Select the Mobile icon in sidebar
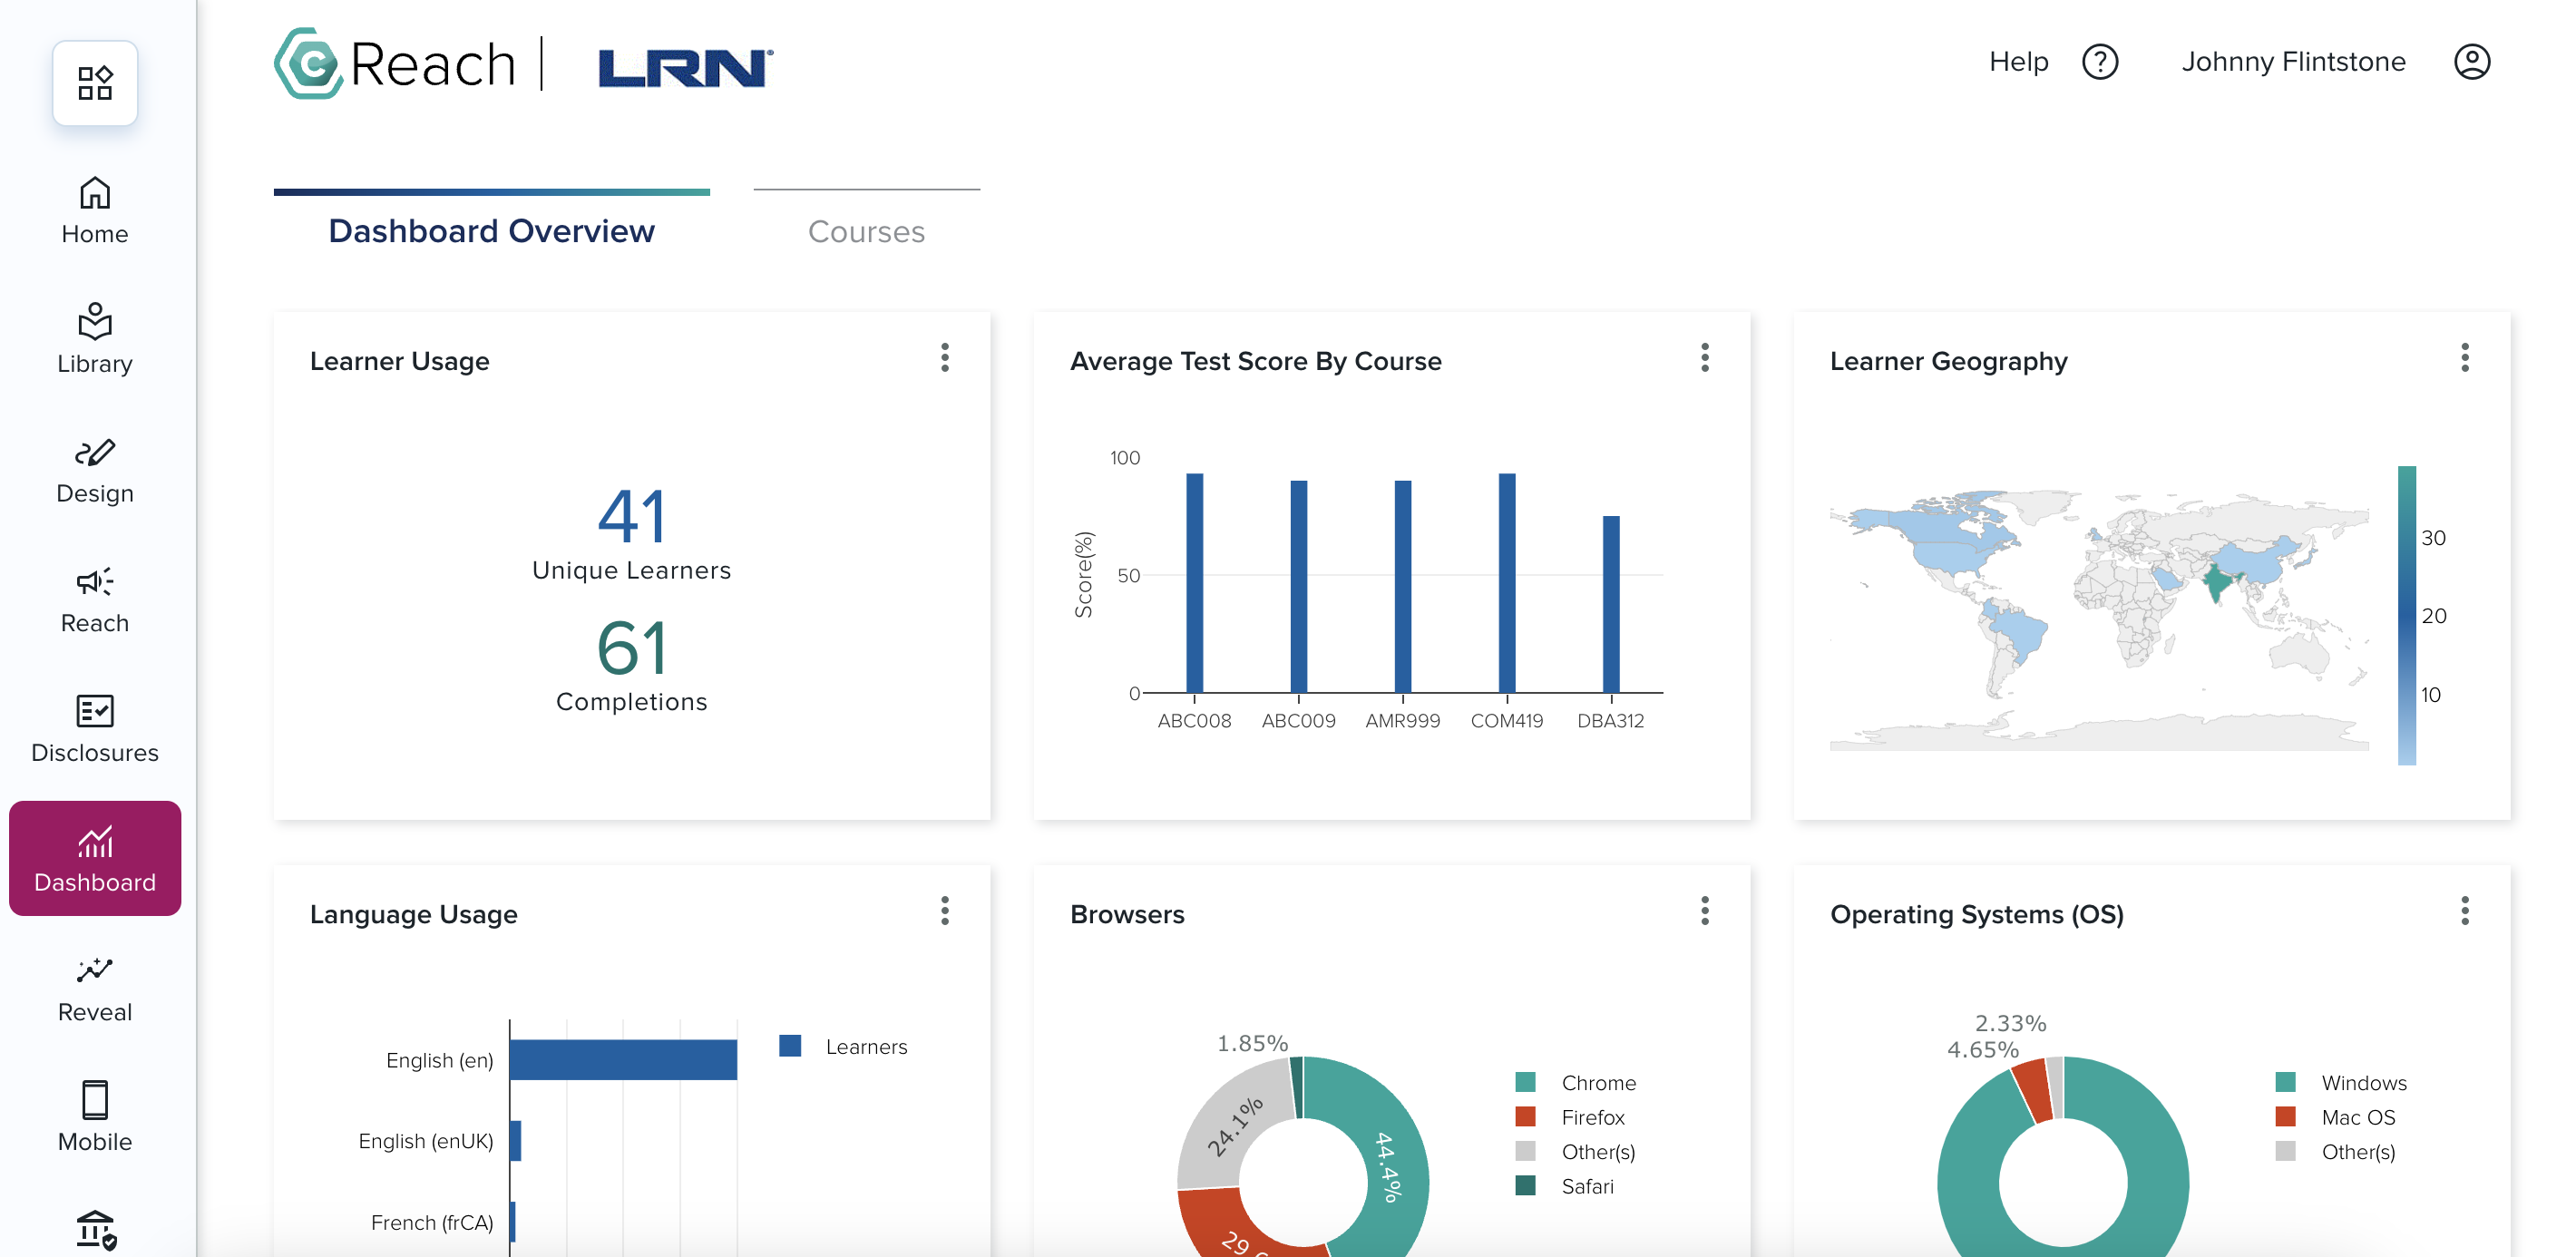This screenshot has height=1257, width=2576. pyautogui.click(x=94, y=1110)
